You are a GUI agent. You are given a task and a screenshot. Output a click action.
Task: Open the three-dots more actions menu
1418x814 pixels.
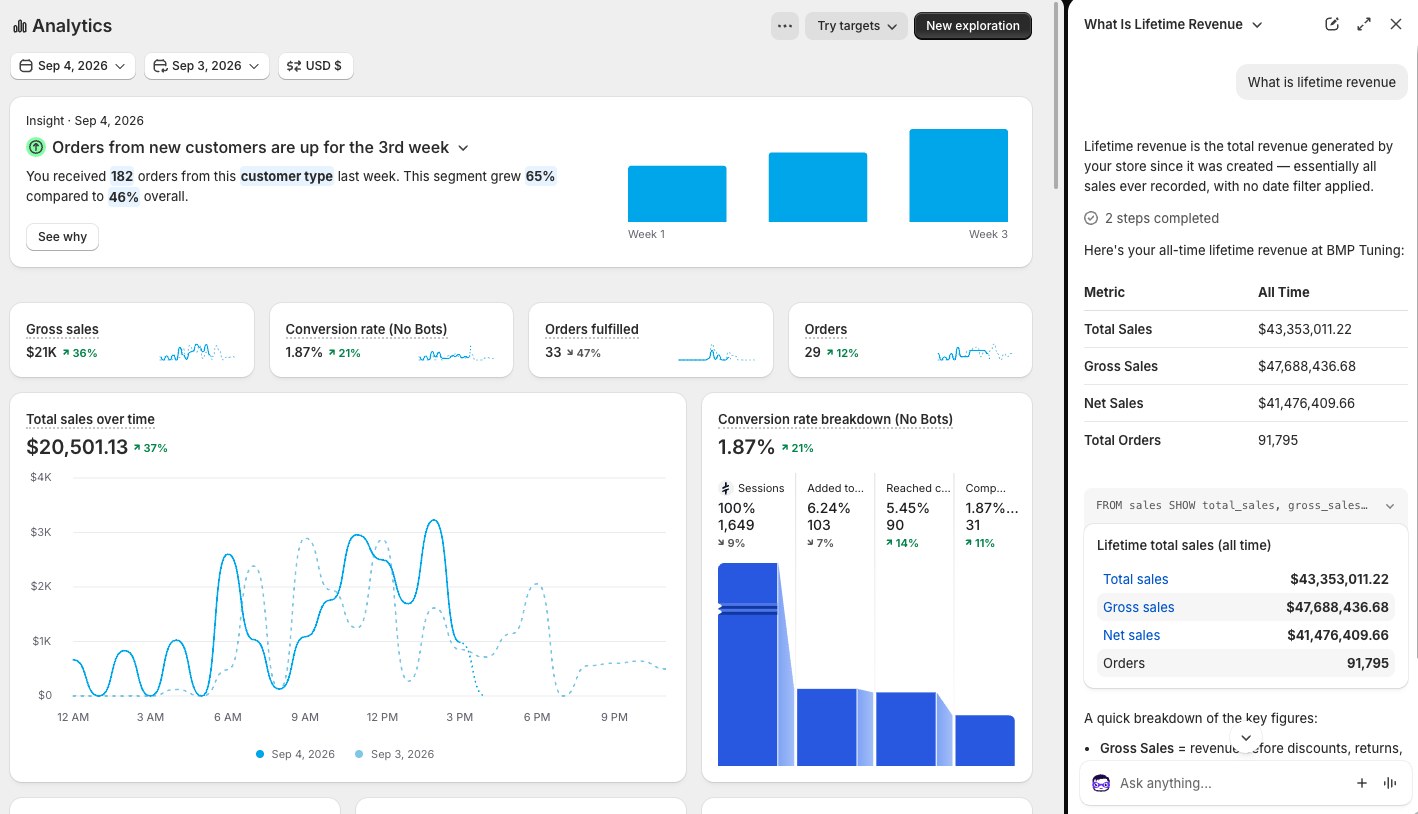coord(785,26)
